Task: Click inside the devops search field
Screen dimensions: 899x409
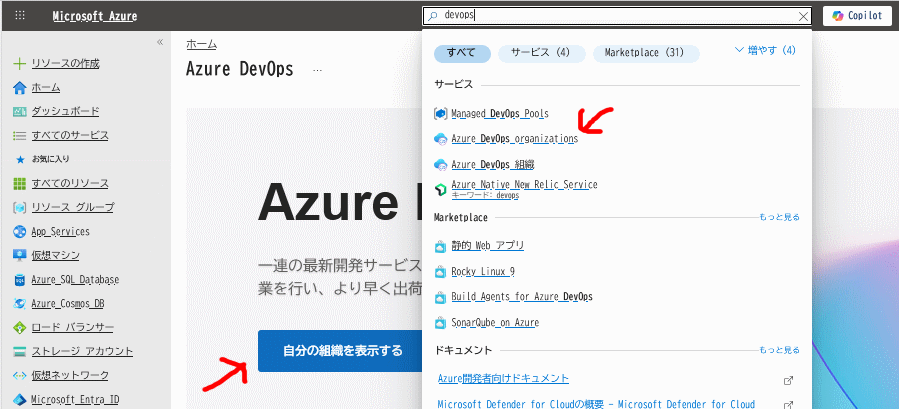Action: click(617, 16)
